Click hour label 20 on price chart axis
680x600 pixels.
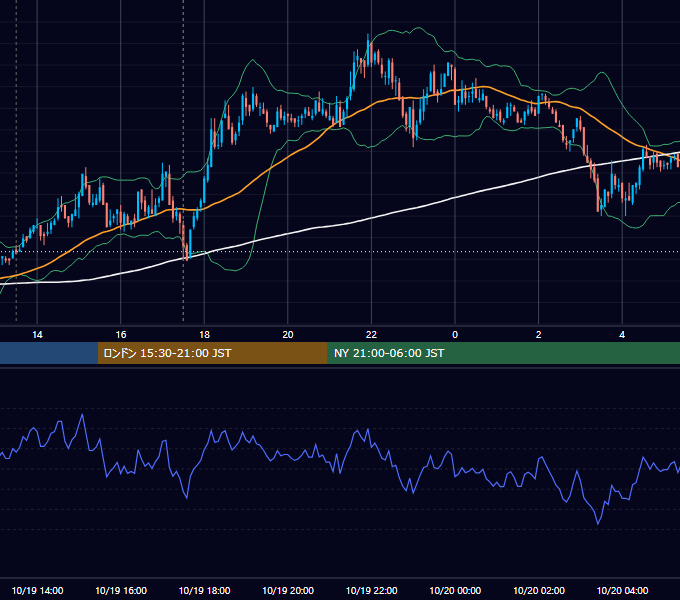[x=288, y=335]
